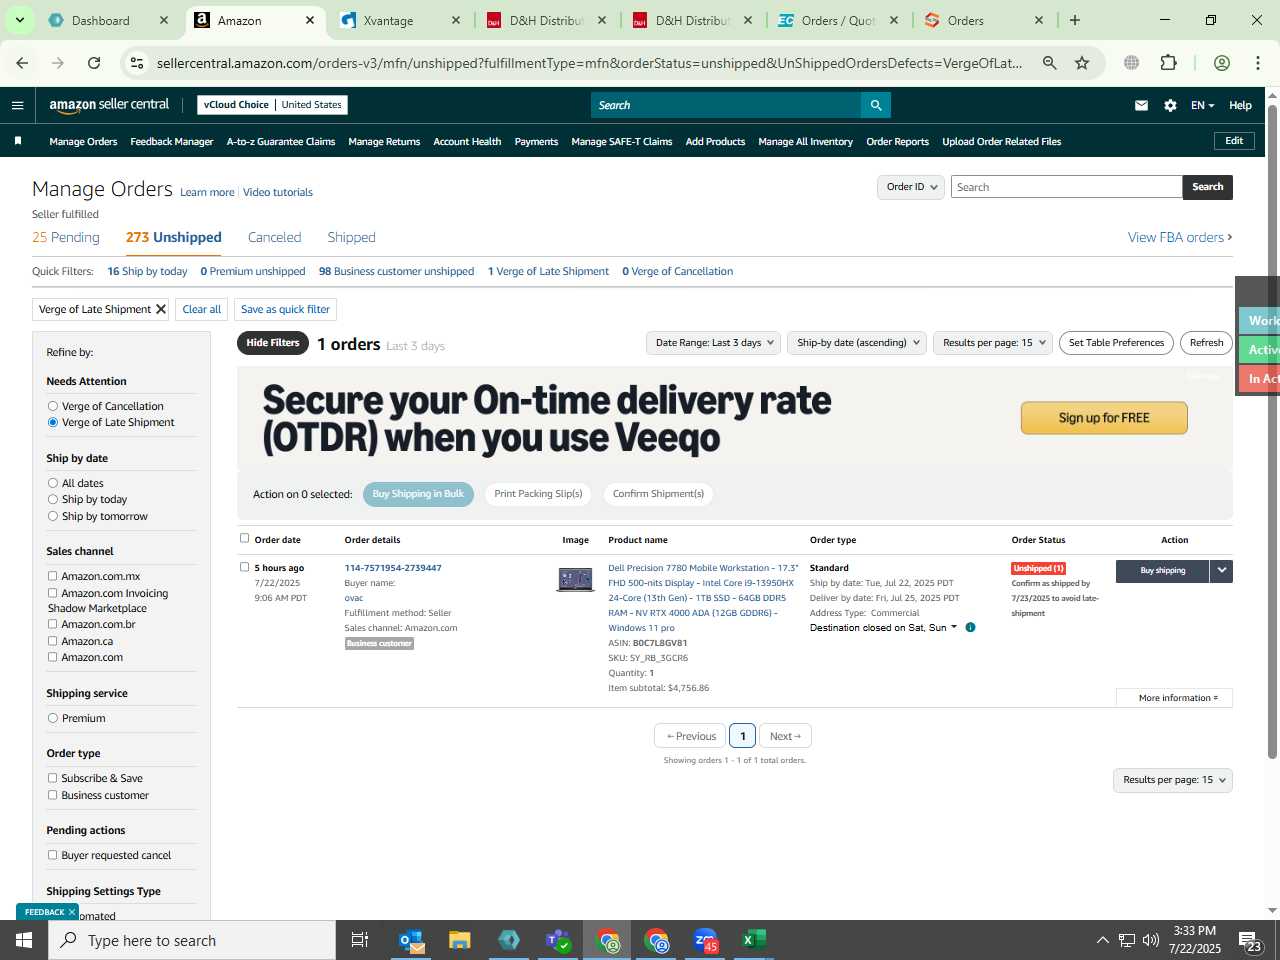The image size is (1280, 960).
Task: Click the top Seller Central search field
Action: [x=726, y=105]
